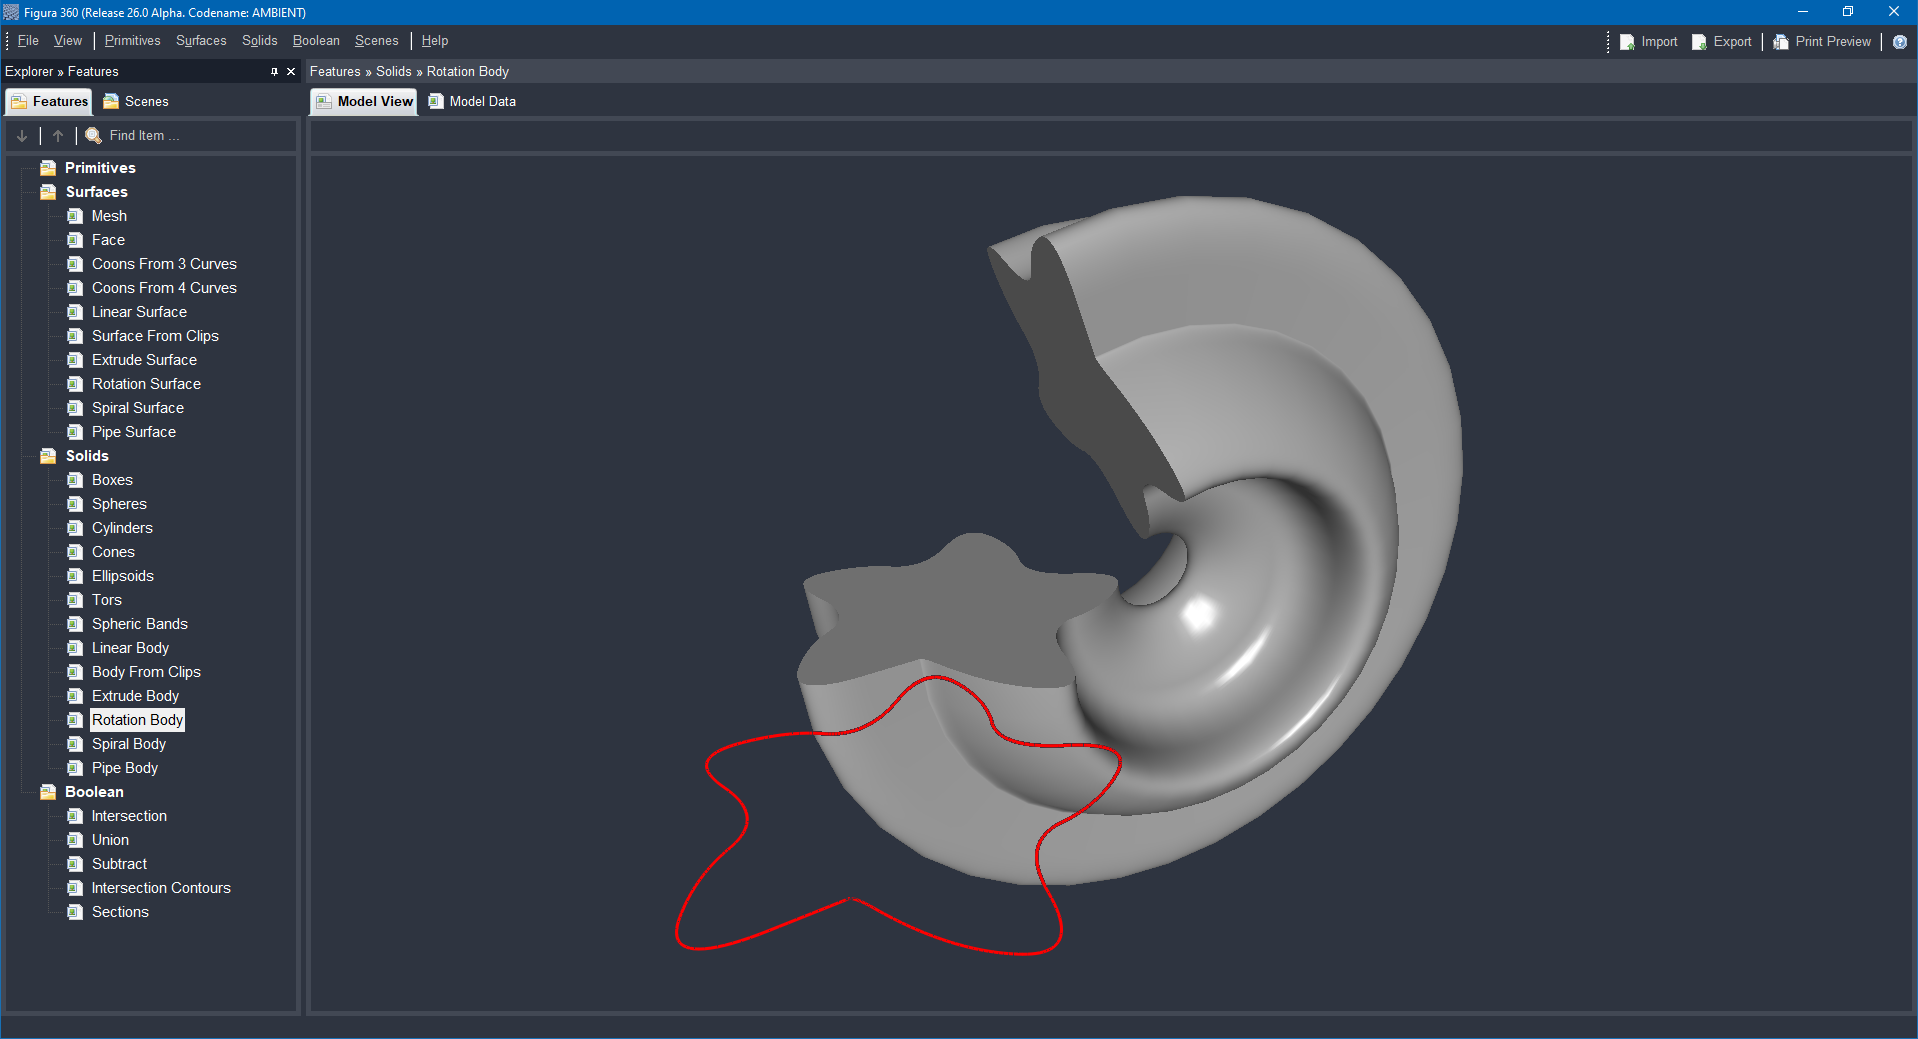
Task: Open the Help menu
Action: coord(435,41)
